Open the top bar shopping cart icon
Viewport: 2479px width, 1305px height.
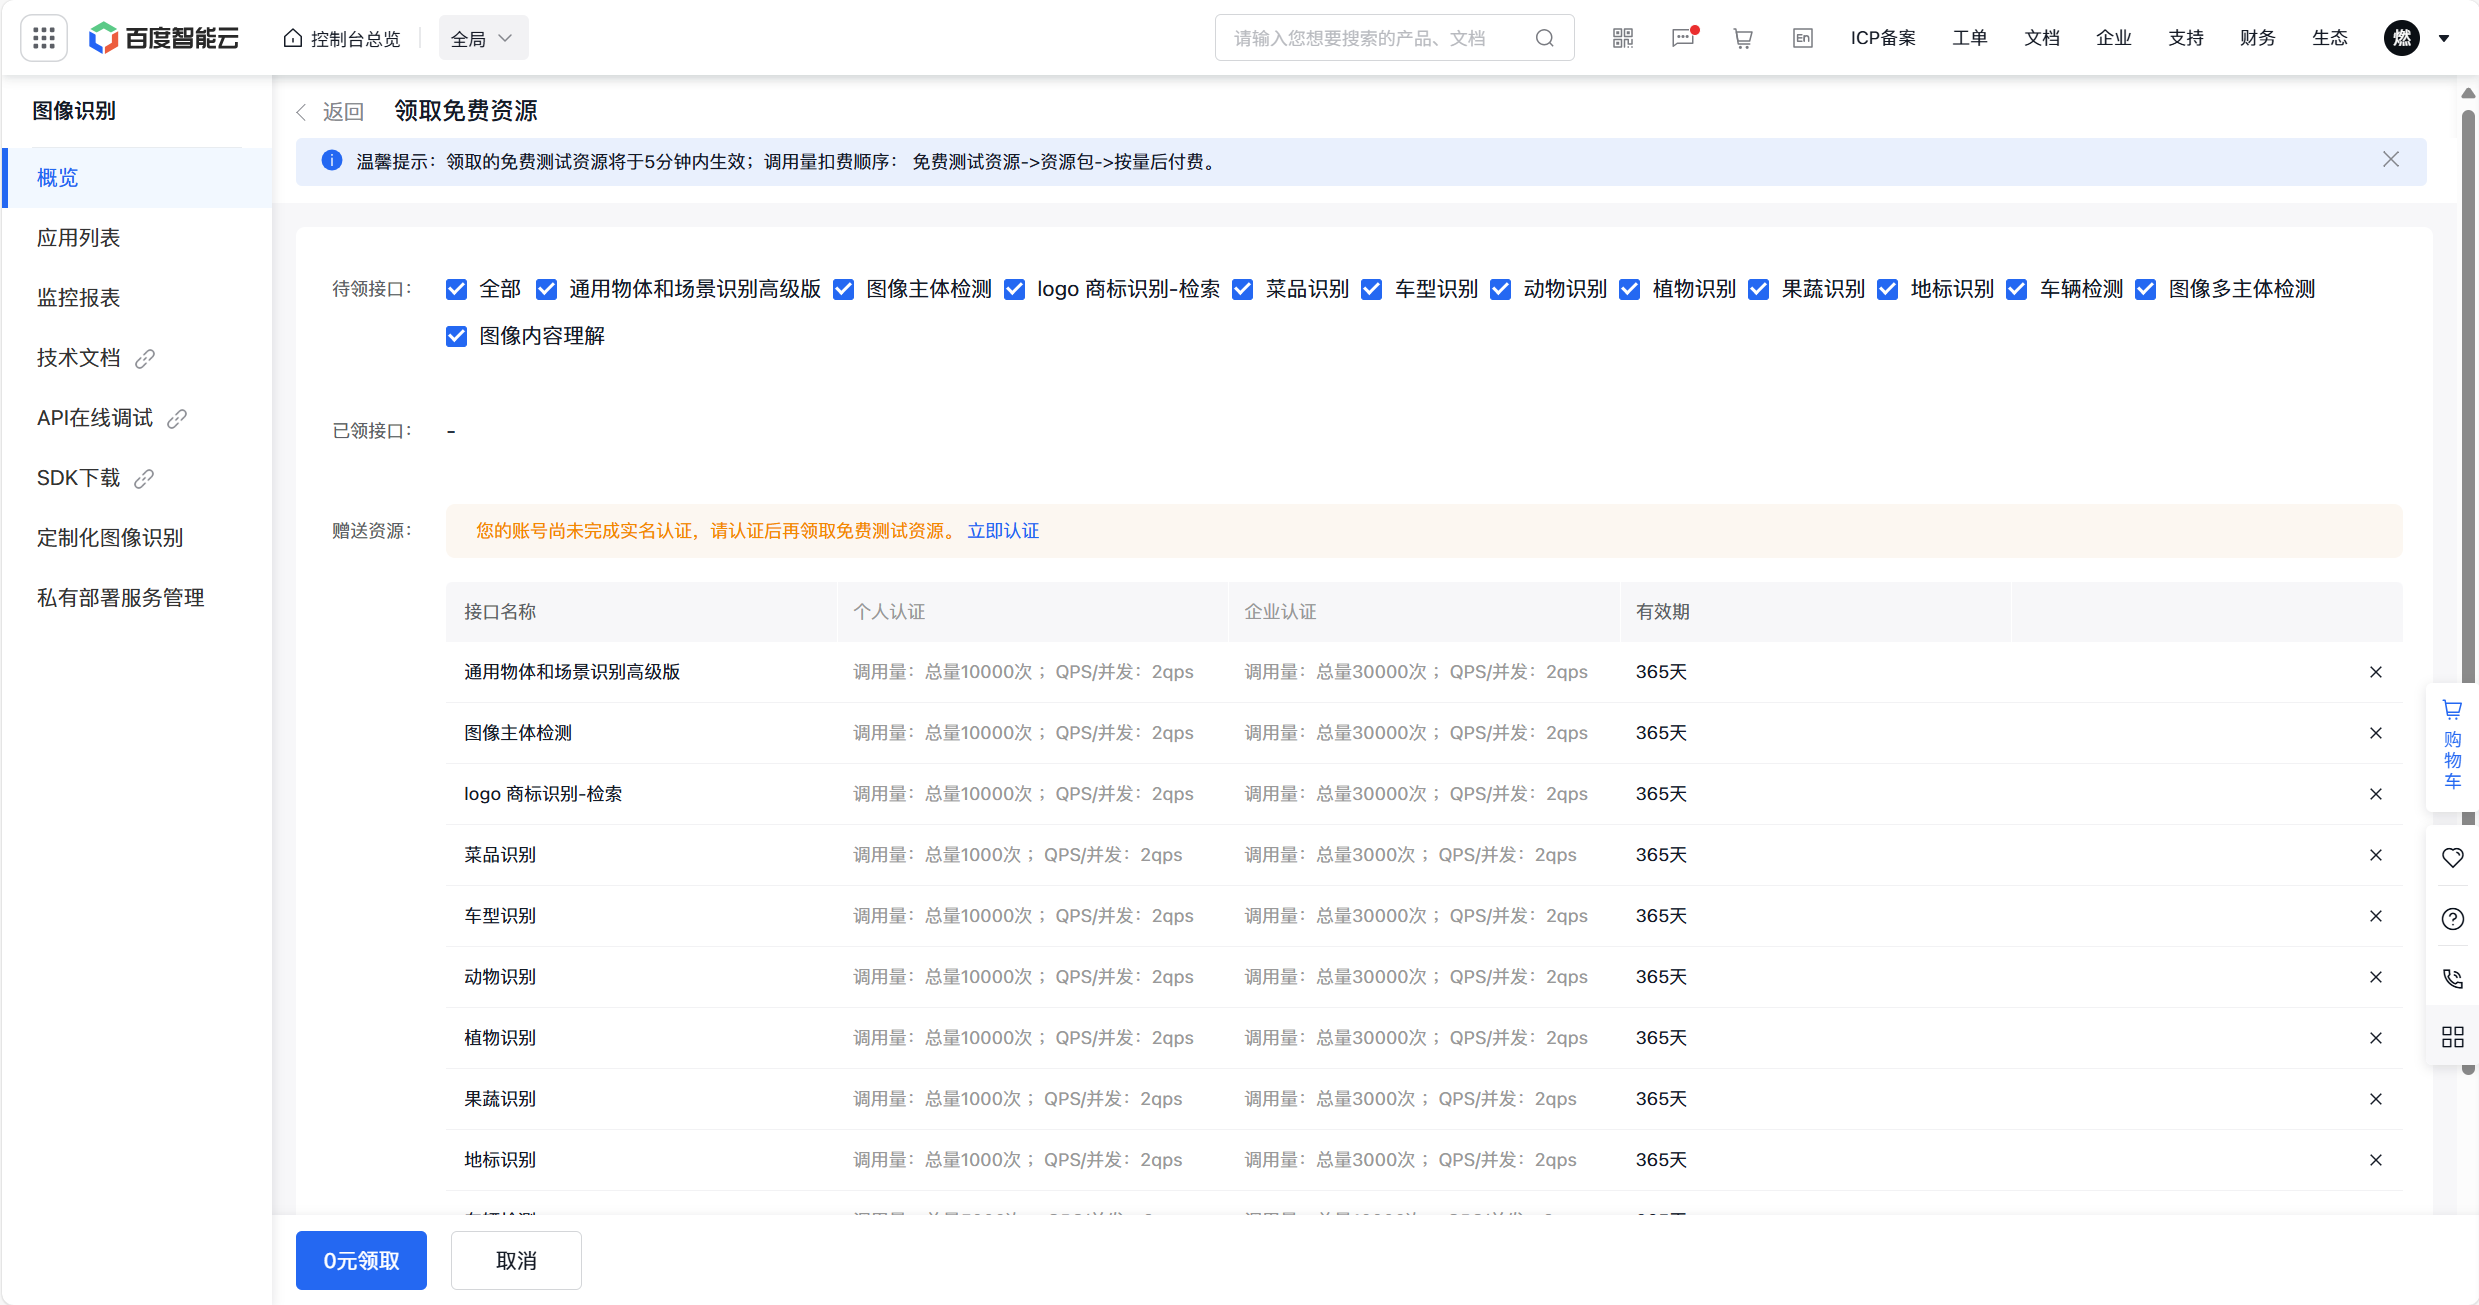[x=1743, y=38]
